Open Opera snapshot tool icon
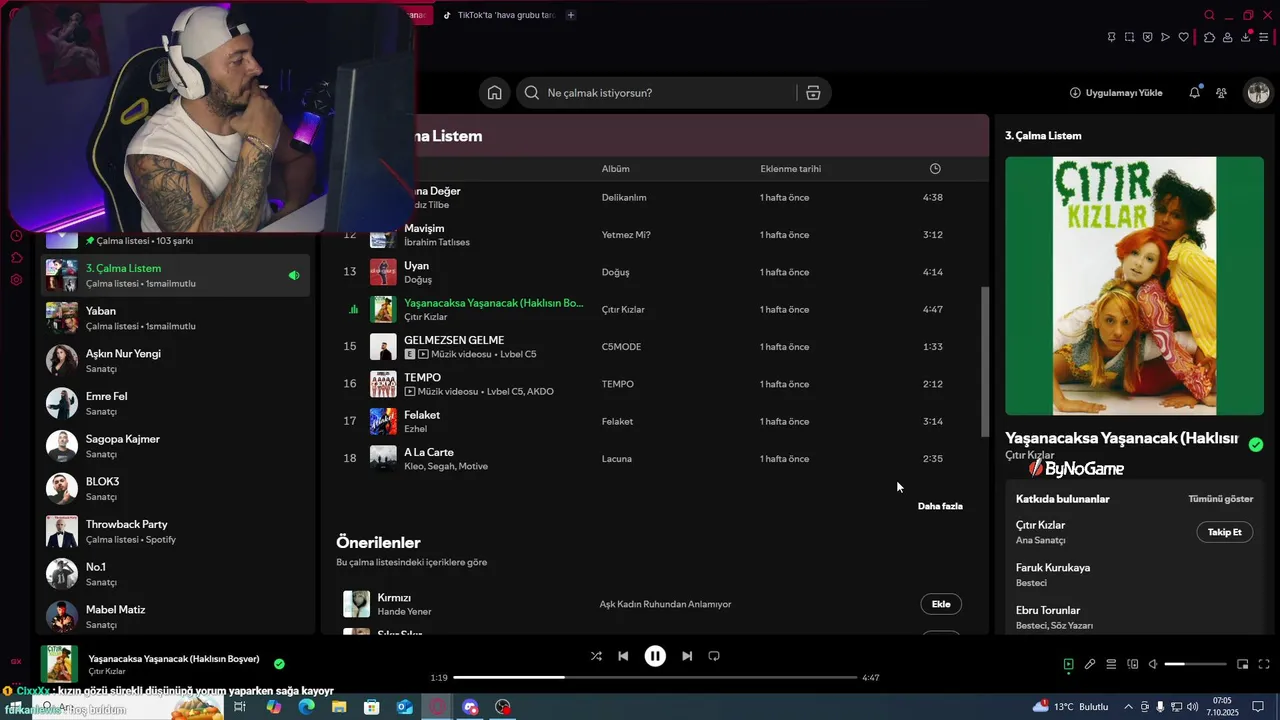Viewport: 1280px width, 720px height. tap(1129, 37)
